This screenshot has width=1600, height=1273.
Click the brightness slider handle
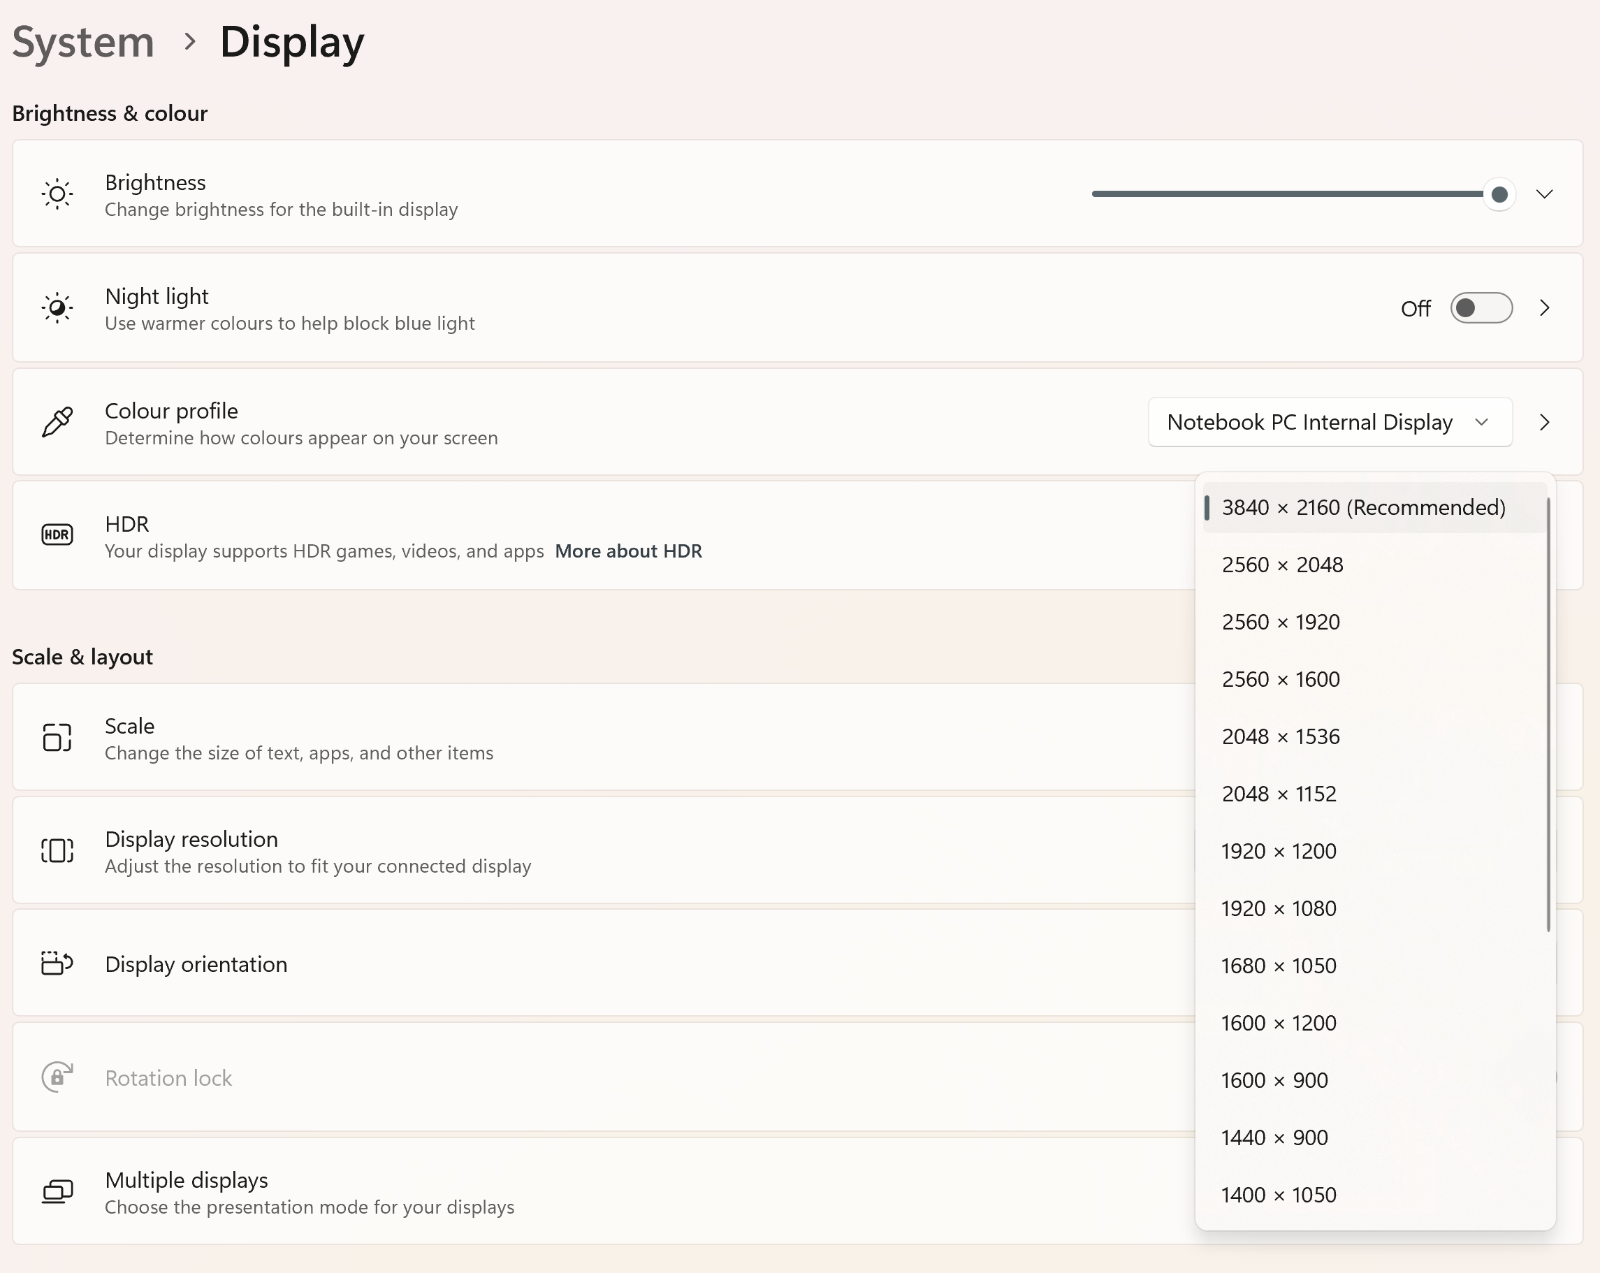tap(1499, 194)
